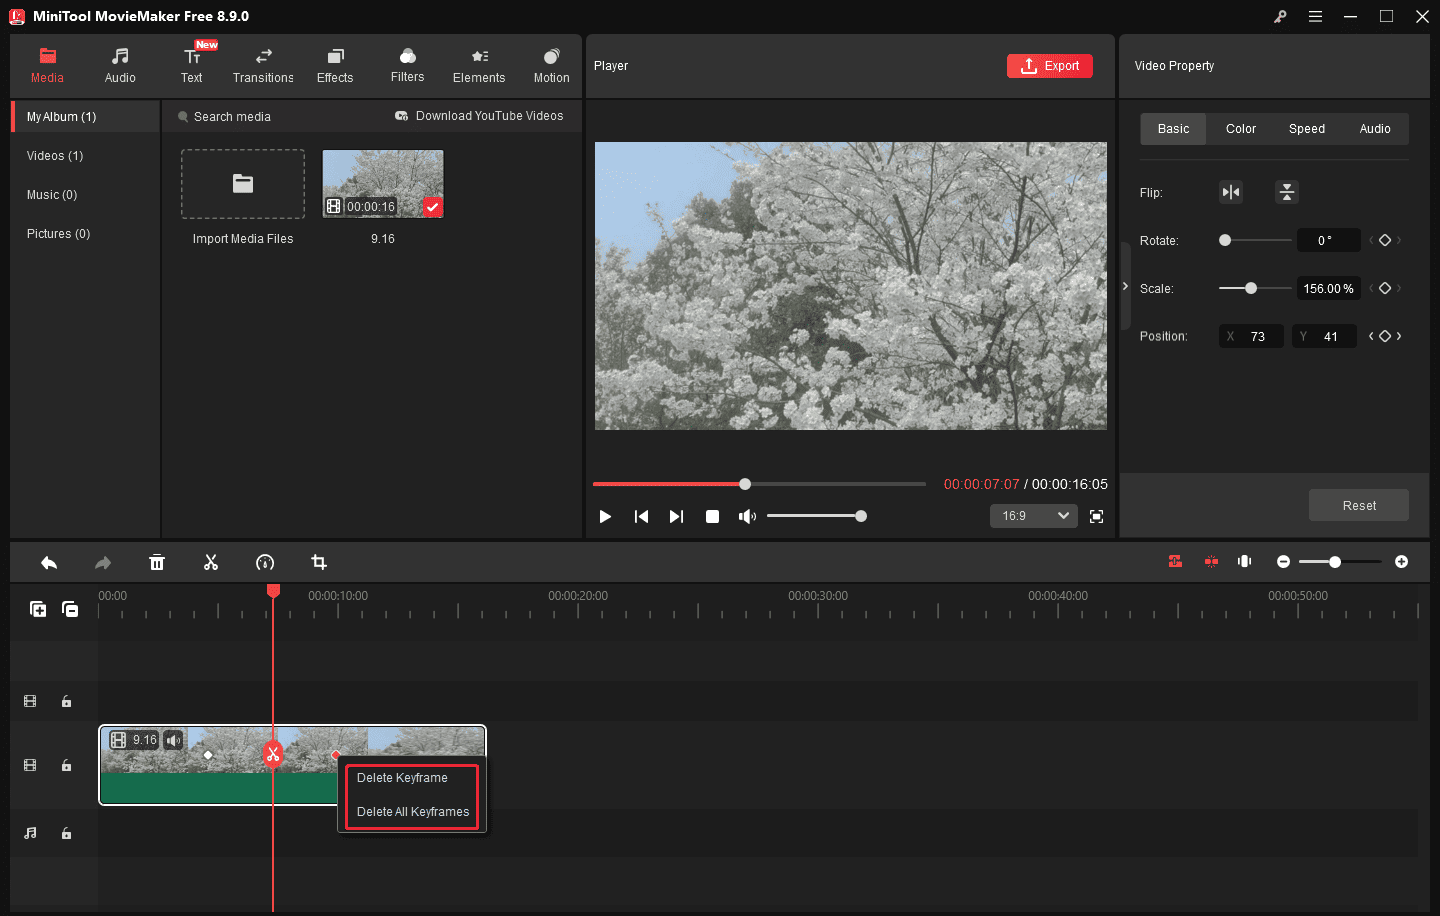Click the zoom out minus icon on timeline

(1283, 562)
